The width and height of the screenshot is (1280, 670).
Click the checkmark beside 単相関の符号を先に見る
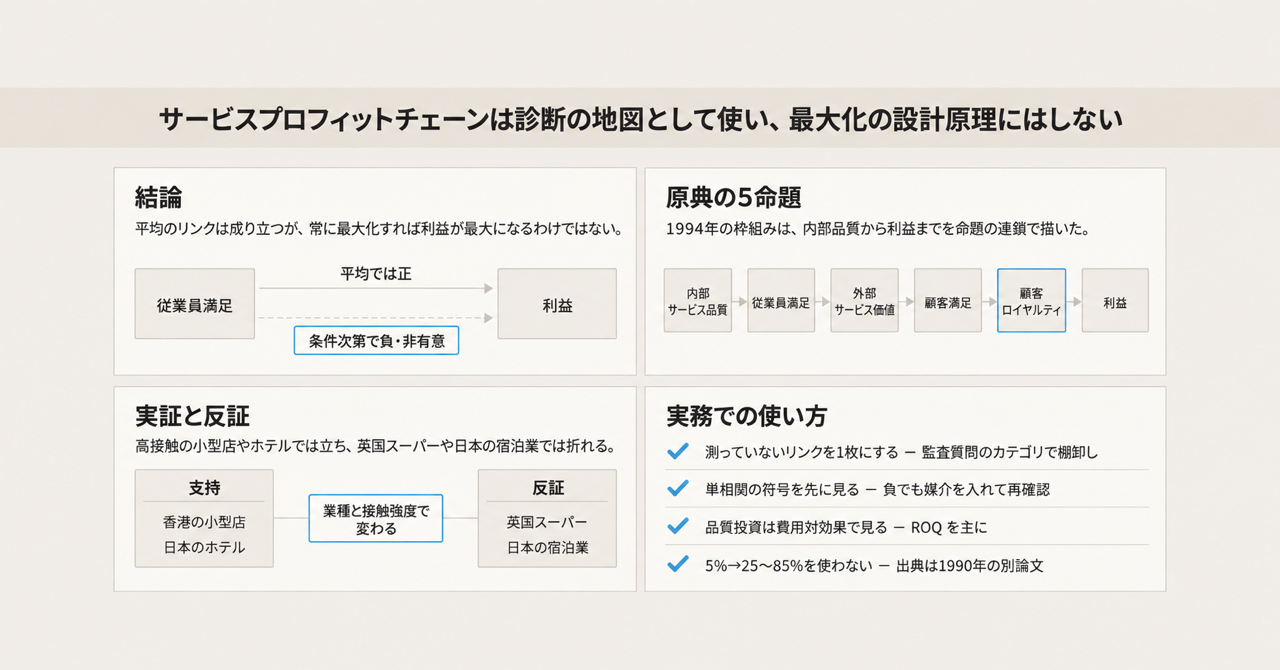tap(678, 489)
